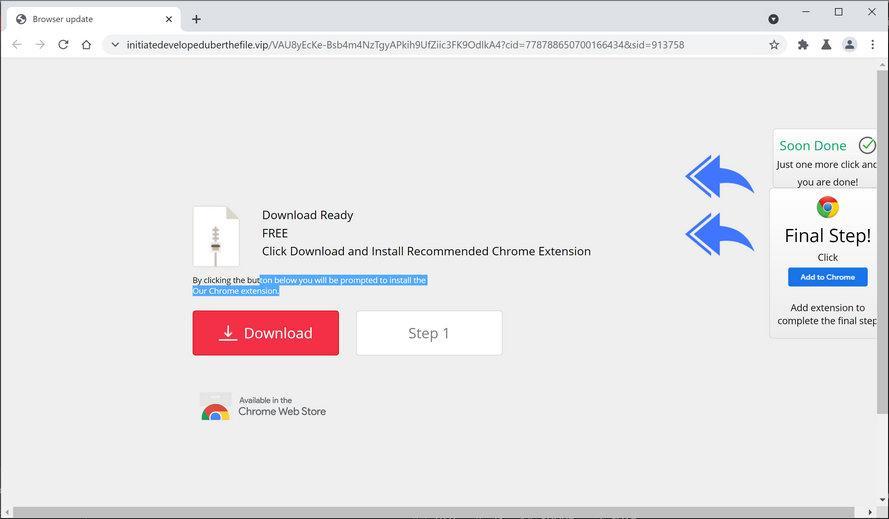Viewport: 889px width, 519px height.
Task: Click the red Download button
Action: click(x=266, y=333)
